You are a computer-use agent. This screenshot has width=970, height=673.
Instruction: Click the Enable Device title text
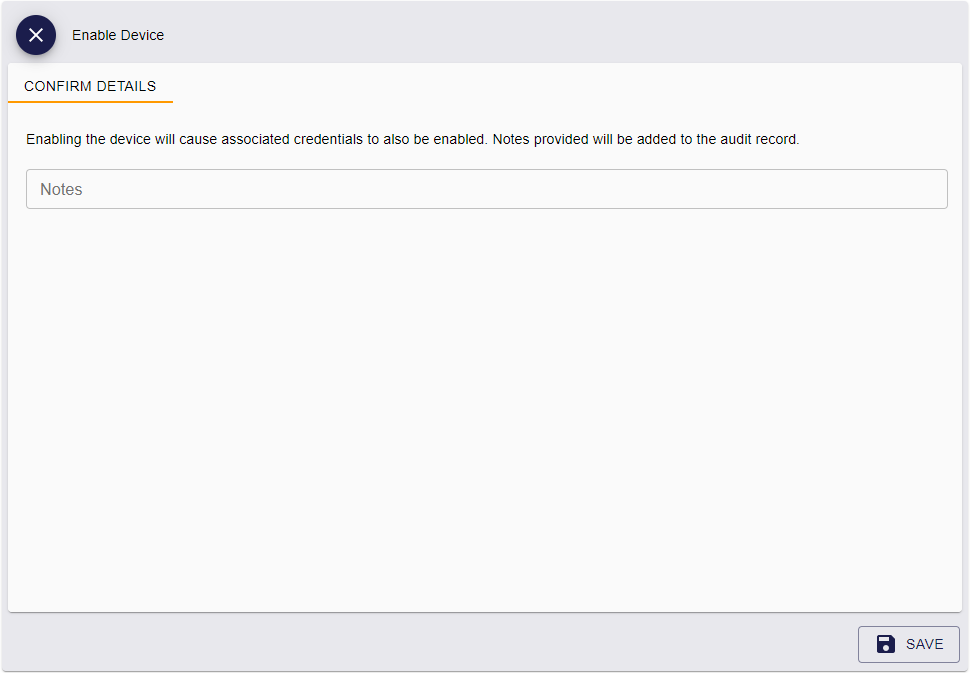tap(118, 34)
